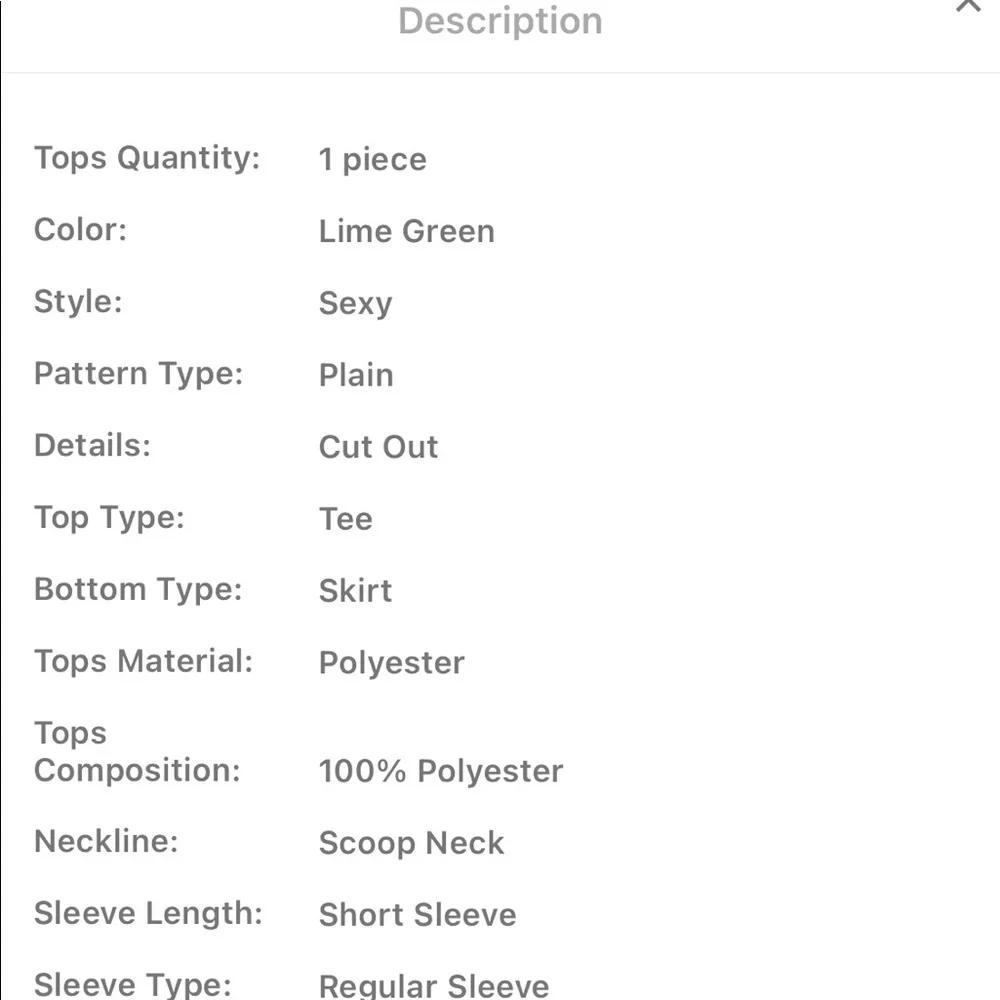Click the "1 piece" value
Screen dimensions: 1000x1000
(372, 160)
